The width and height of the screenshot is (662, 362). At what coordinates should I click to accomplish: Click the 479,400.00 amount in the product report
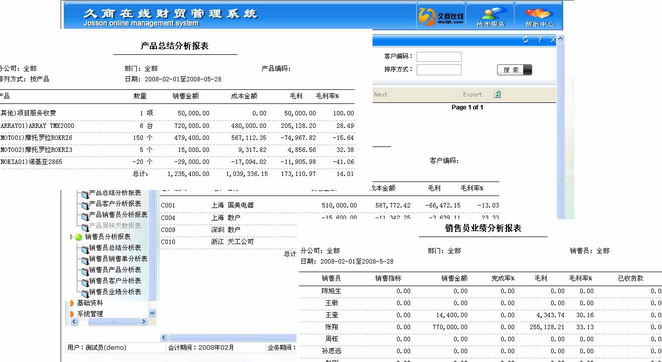click(192, 138)
